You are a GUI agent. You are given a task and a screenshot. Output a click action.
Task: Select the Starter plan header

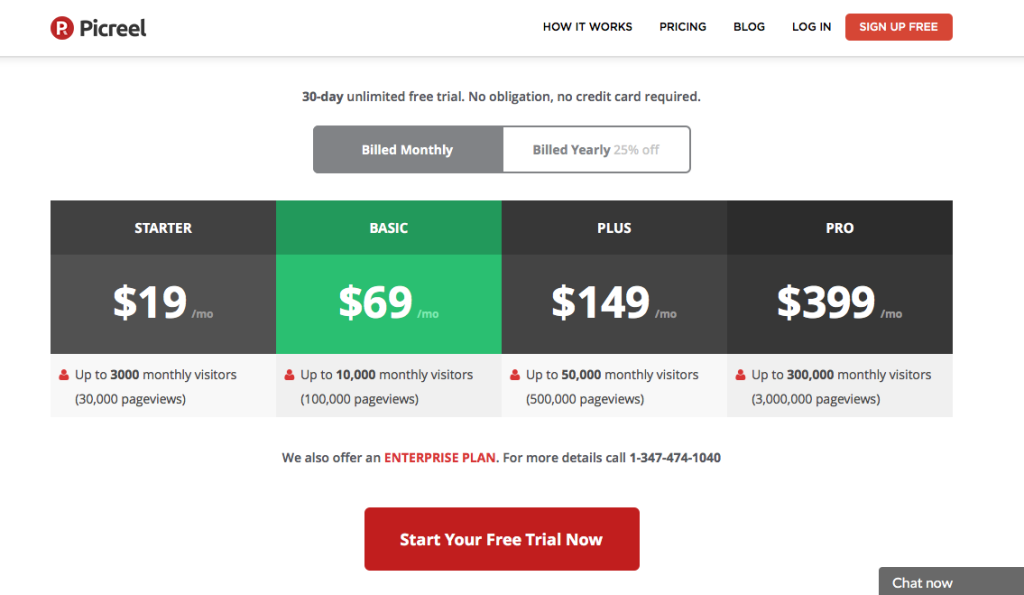[163, 228]
